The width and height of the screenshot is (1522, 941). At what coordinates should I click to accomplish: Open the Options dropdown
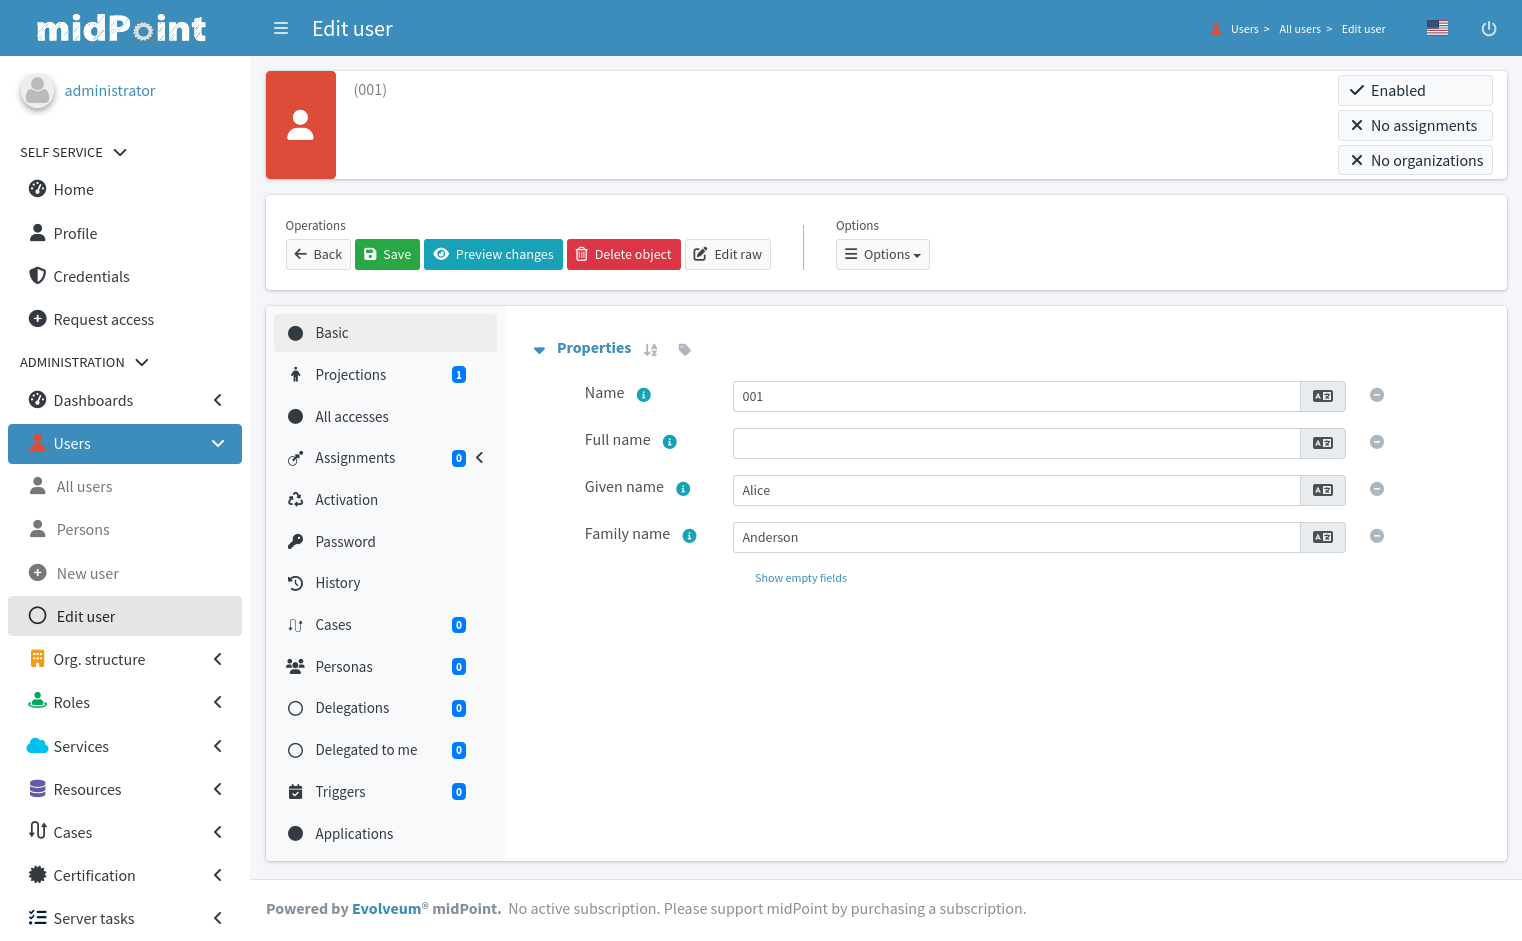882,255
